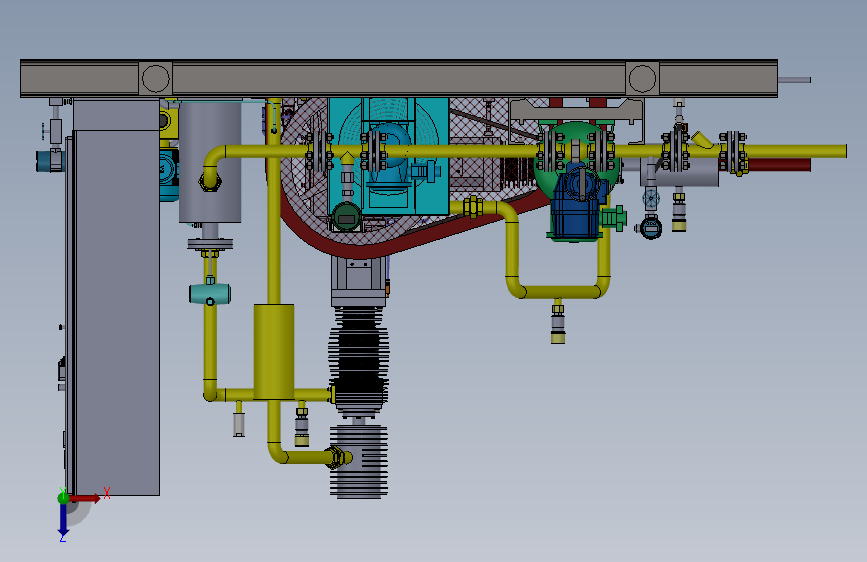Pick the left circular hole in top beam

tap(155, 78)
